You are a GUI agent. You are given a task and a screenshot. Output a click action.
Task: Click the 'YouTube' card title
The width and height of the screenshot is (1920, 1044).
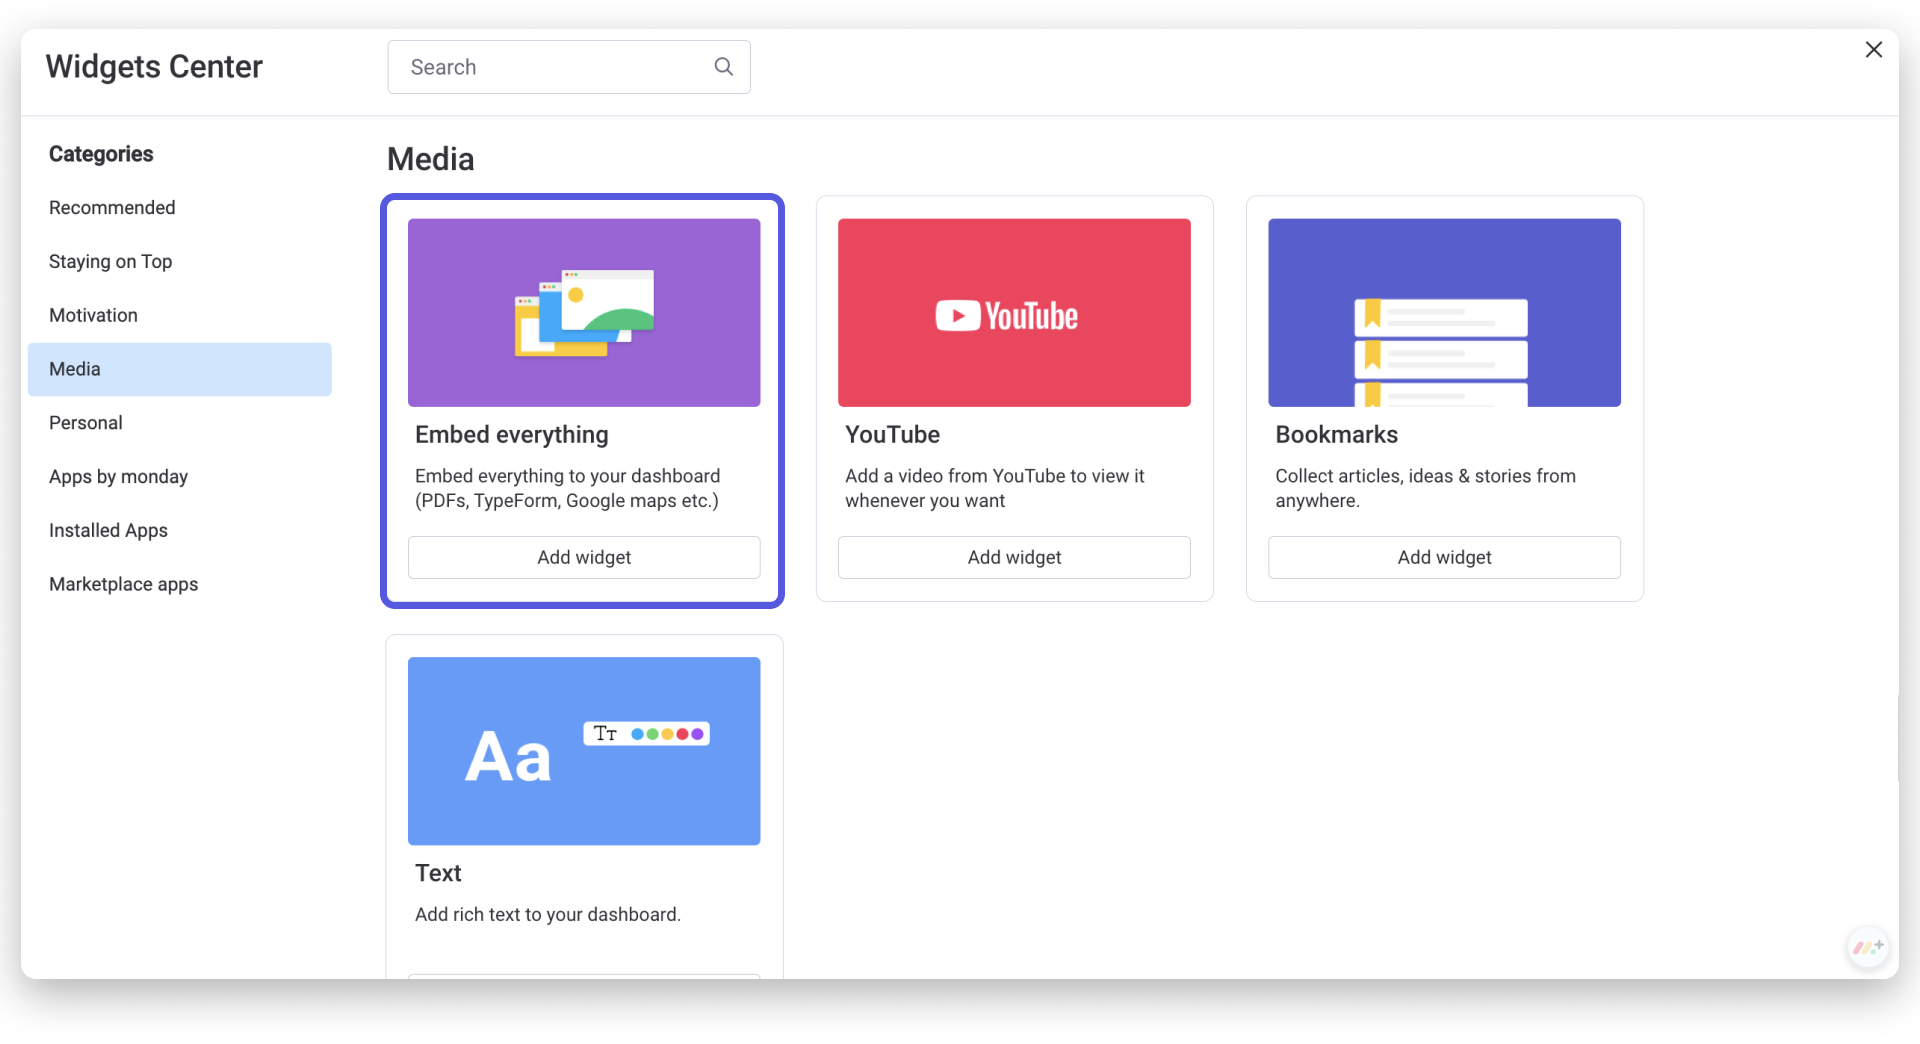[x=892, y=435]
